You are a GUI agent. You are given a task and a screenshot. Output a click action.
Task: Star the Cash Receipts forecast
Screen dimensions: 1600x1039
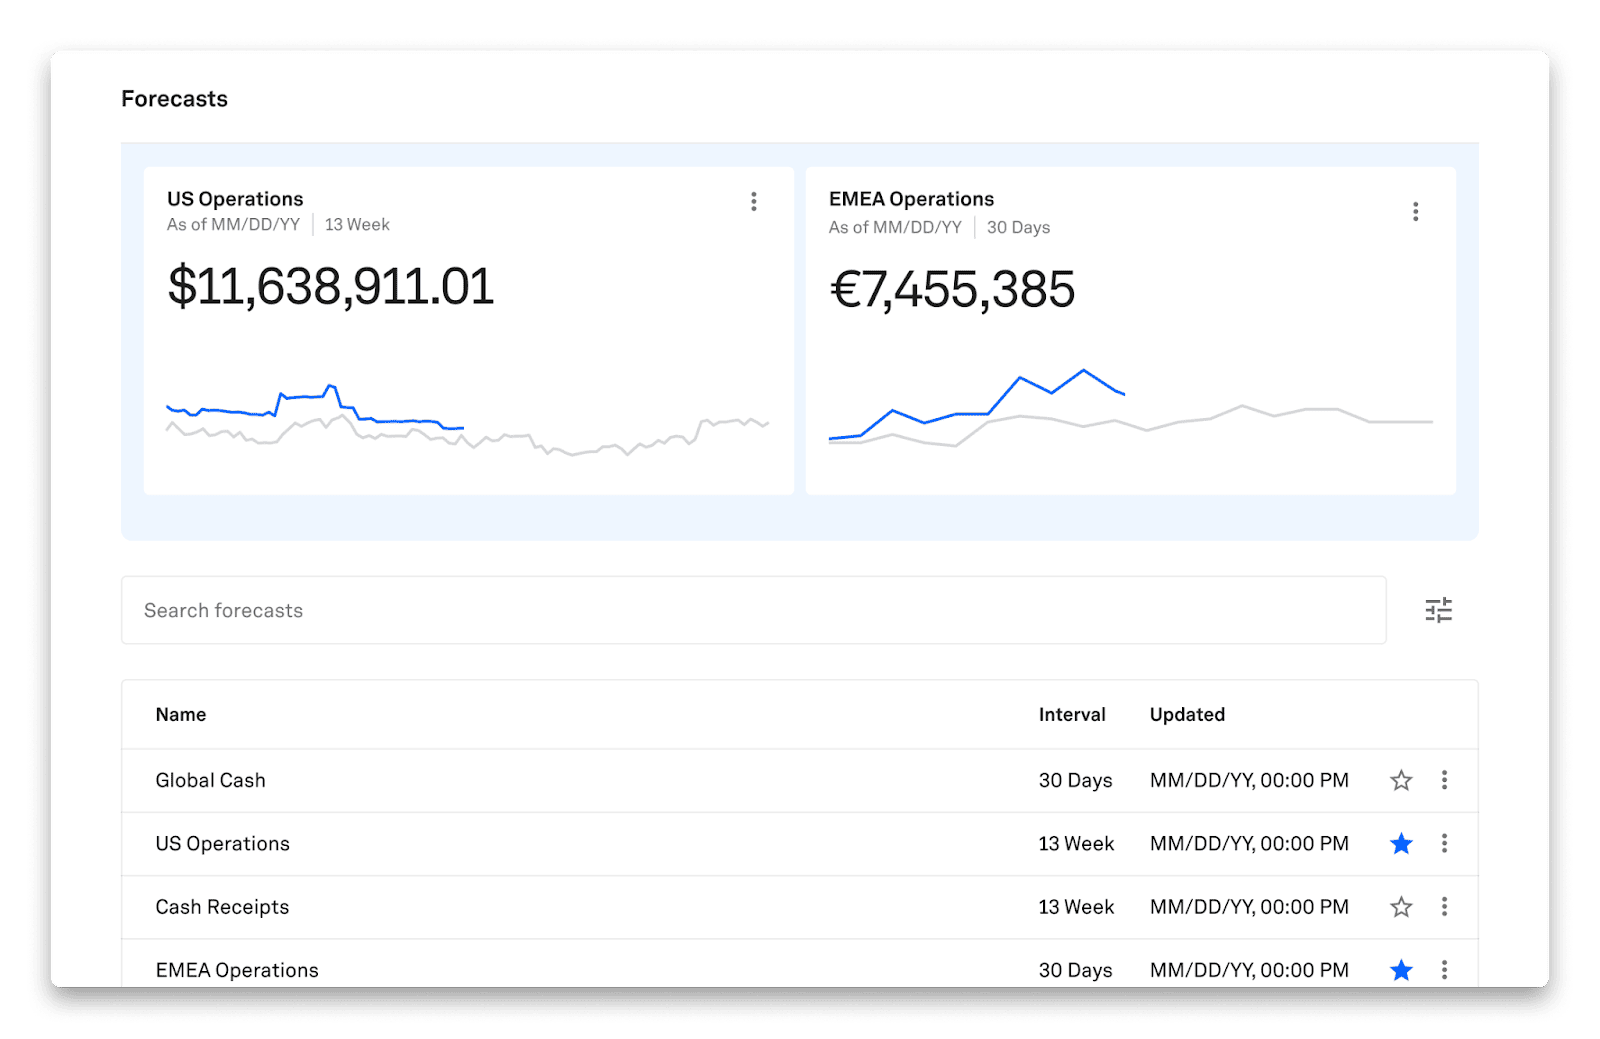click(1401, 907)
